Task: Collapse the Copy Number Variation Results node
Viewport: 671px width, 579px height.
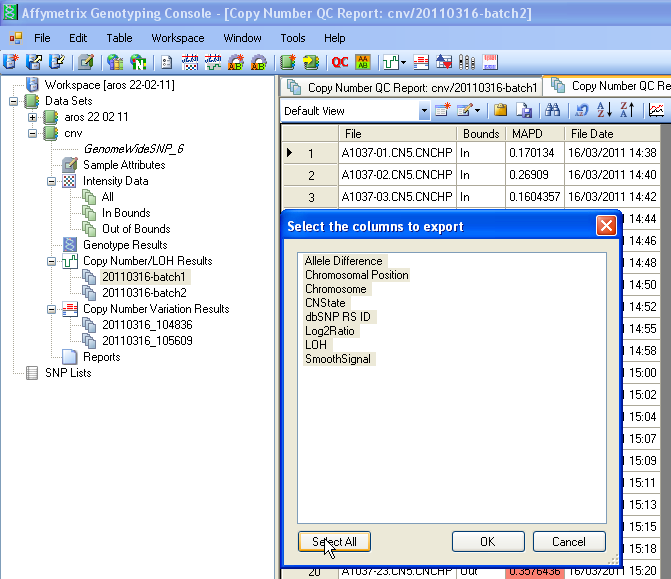Action: coord(51,309)
